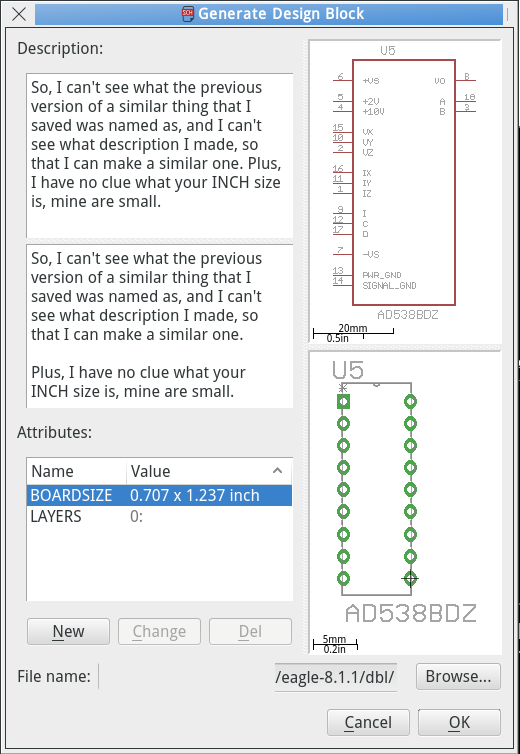Screen dimensions: 520x754
Task: Click the AD538BDZ label in board preview
Action: pyautogui.click(x=410, y=614)
